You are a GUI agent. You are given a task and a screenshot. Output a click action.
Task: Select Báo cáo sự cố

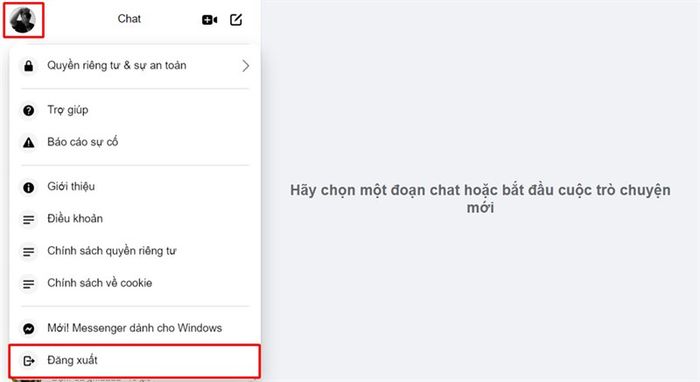[x=134, y=142]
